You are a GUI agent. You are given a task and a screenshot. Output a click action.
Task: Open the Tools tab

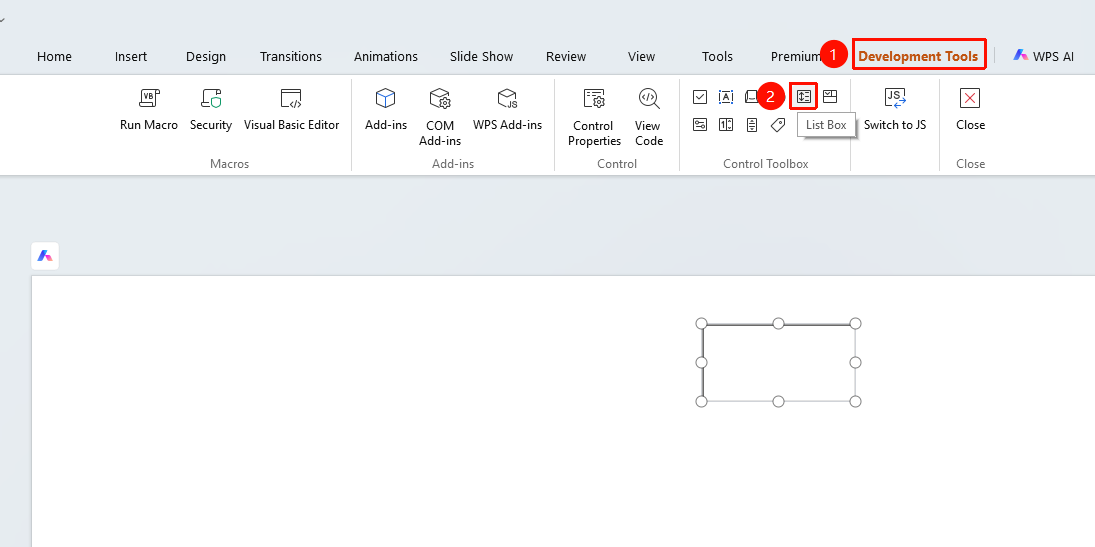pyautogui.click(x=717, y=57)
